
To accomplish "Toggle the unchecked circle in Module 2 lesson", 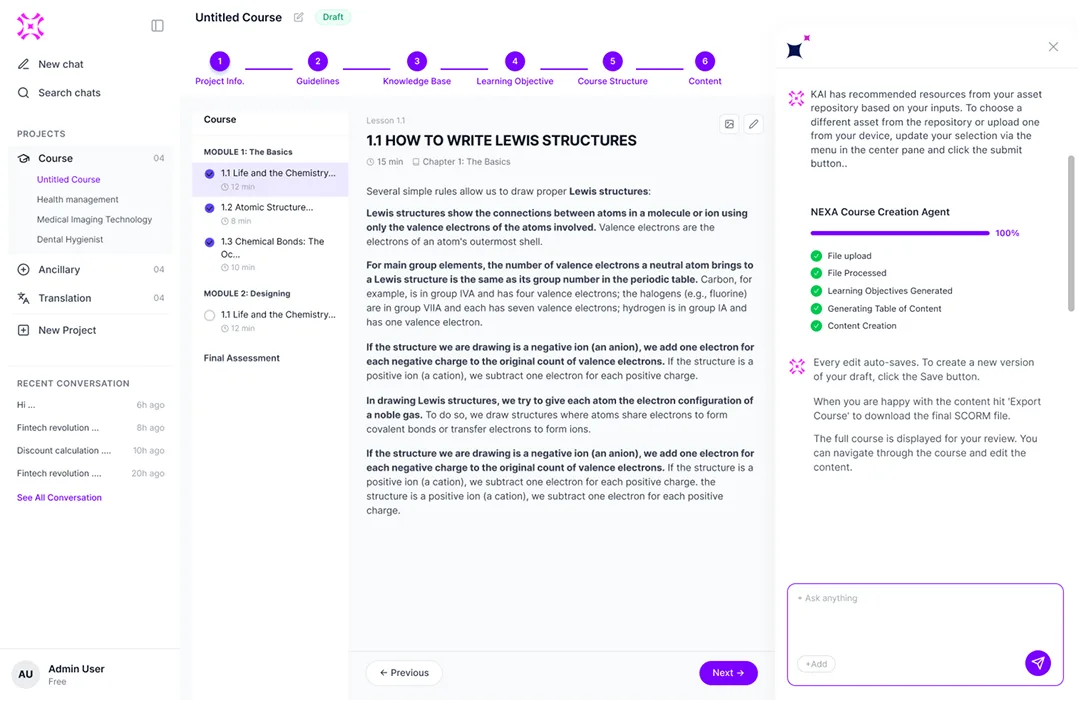I will (x=210, y=315).
